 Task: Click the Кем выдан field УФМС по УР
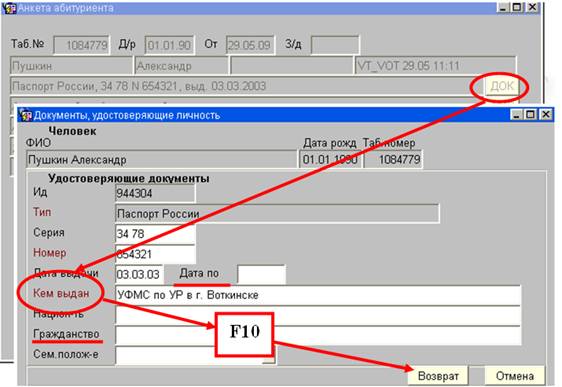(x=318, y=295)
